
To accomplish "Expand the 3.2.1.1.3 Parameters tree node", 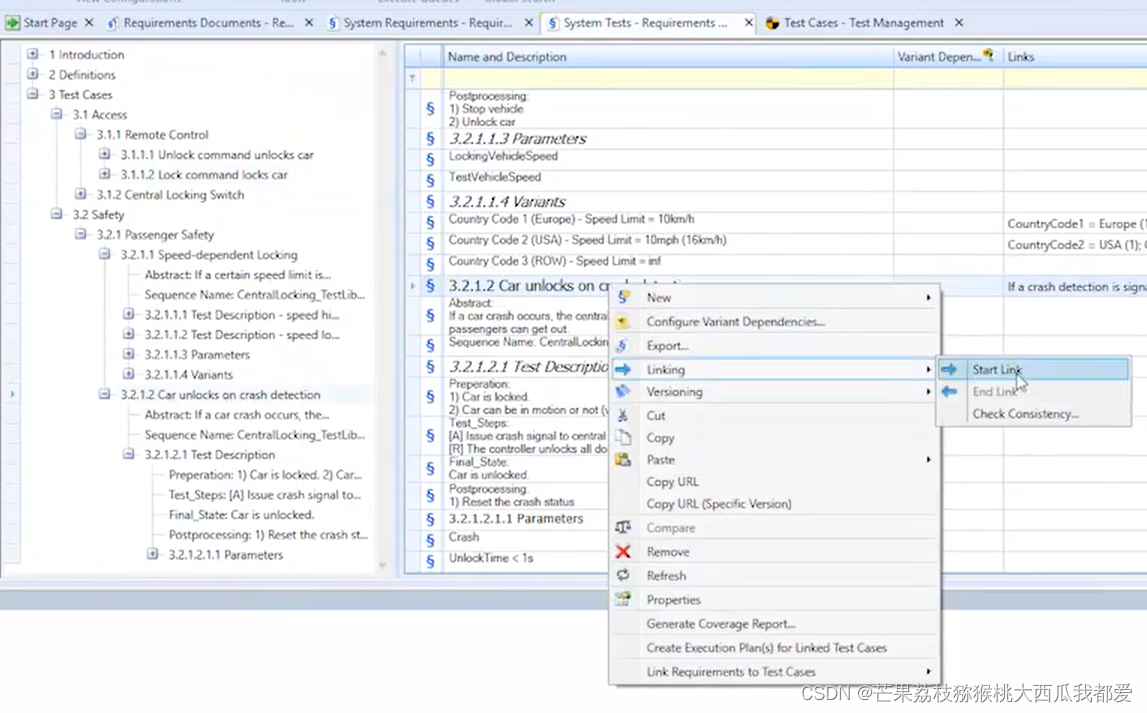I will point(129,354).
